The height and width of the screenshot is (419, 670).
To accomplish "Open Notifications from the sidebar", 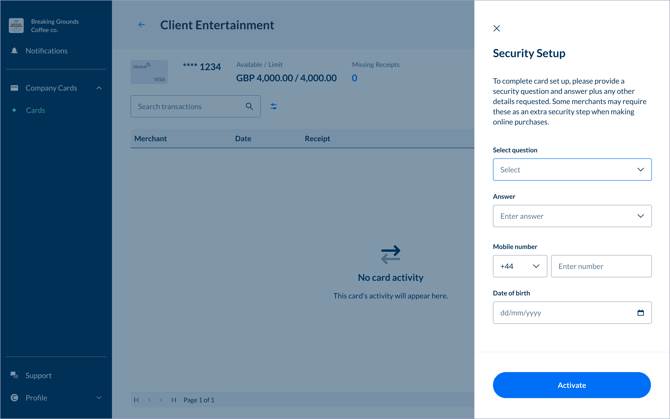I will [x=46, y=51].
